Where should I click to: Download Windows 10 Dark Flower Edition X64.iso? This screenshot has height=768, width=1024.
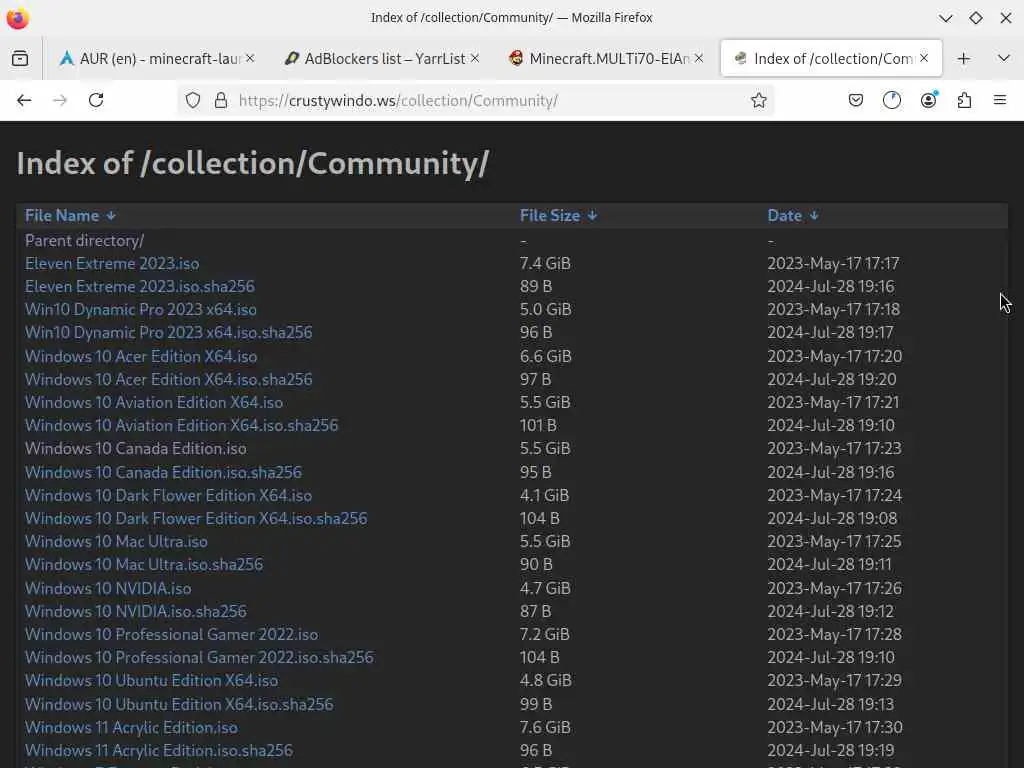coord(168,496)
